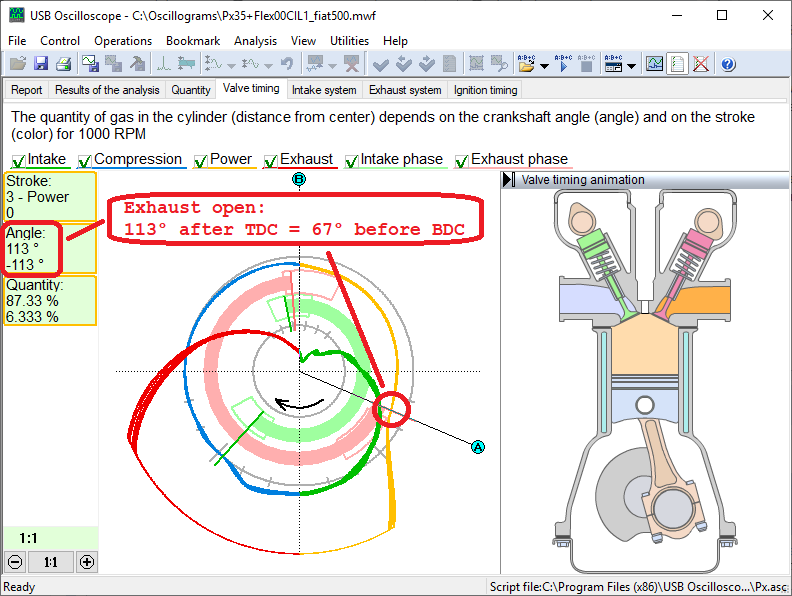Click the report page view icon
Viewport: 792px width, 596px height.
tap(678, 64)
